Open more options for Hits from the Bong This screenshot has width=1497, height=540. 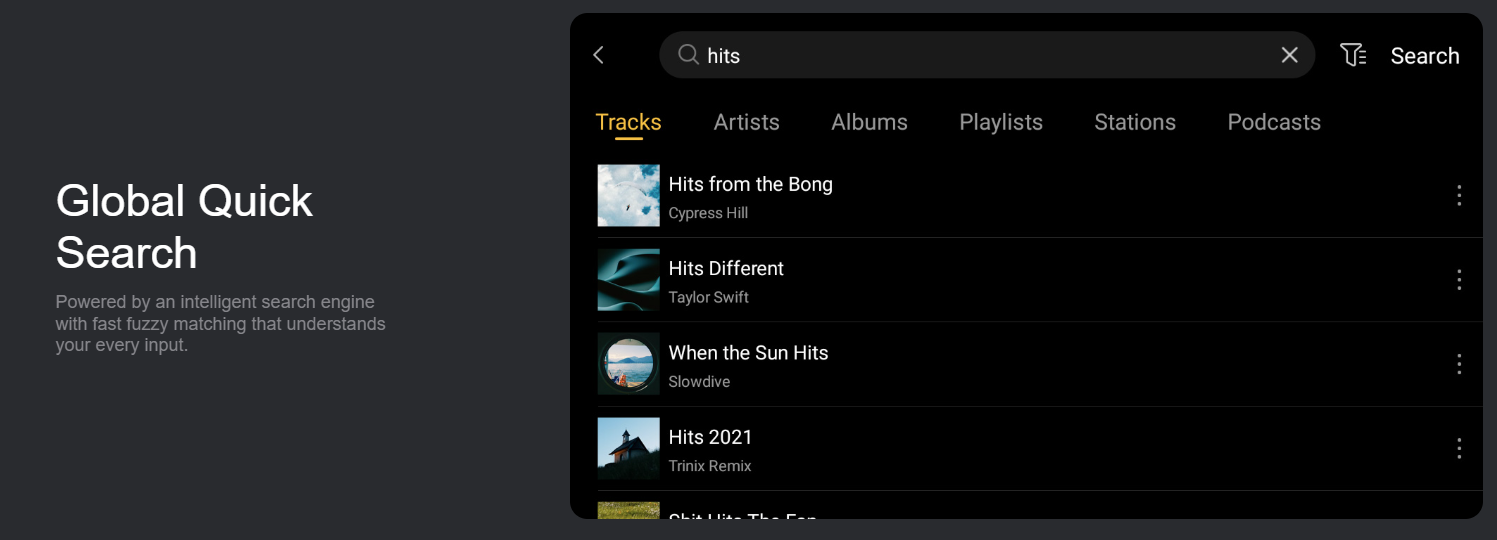1459,195
